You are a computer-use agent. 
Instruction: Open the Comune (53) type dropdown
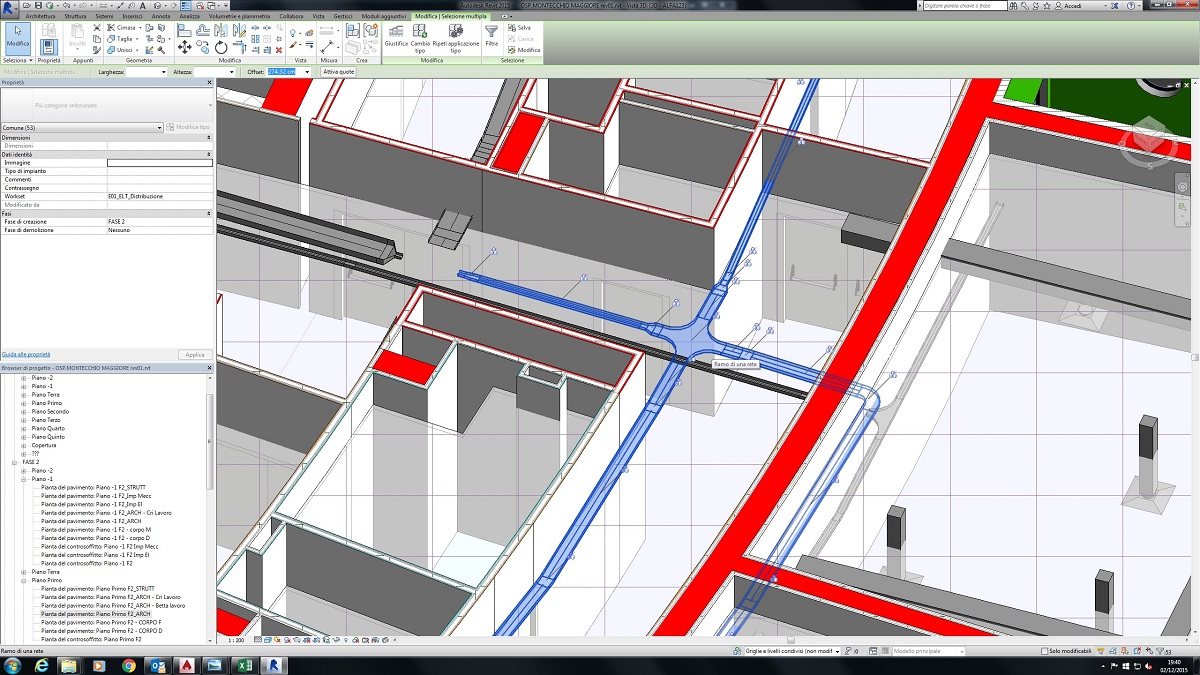(159, 128)
